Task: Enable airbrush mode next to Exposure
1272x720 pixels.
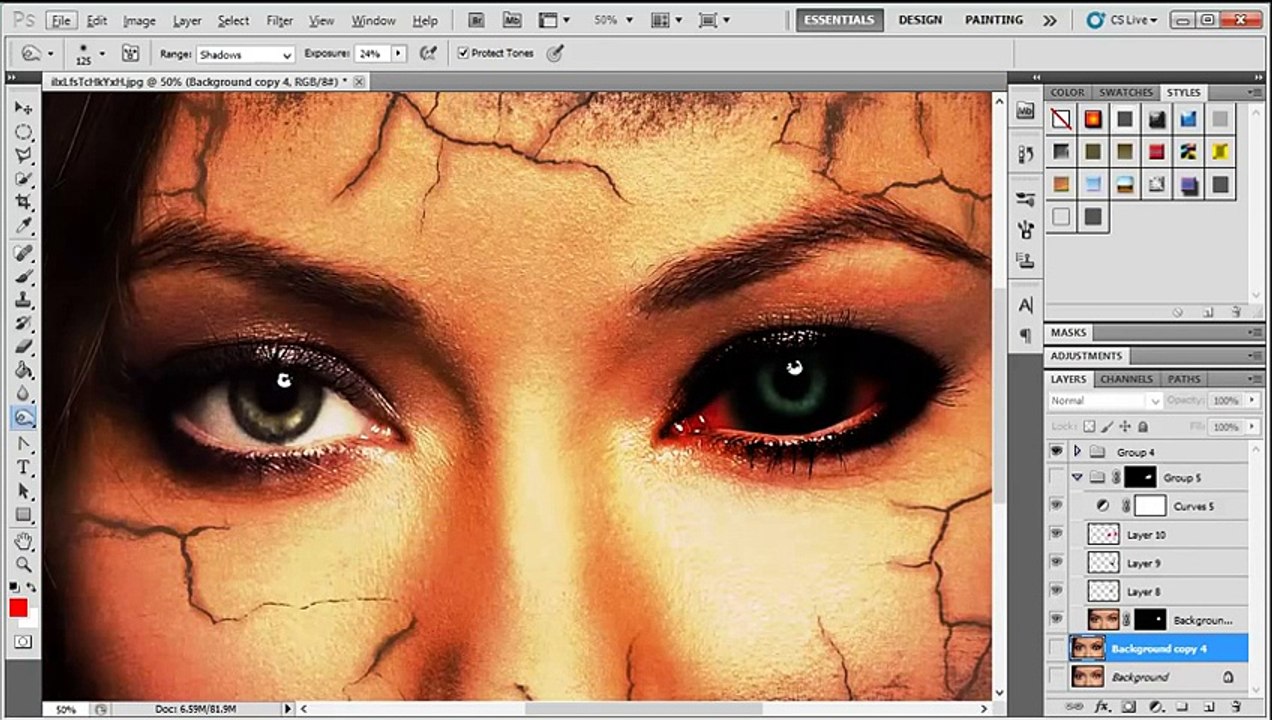Action: [429, 53]
